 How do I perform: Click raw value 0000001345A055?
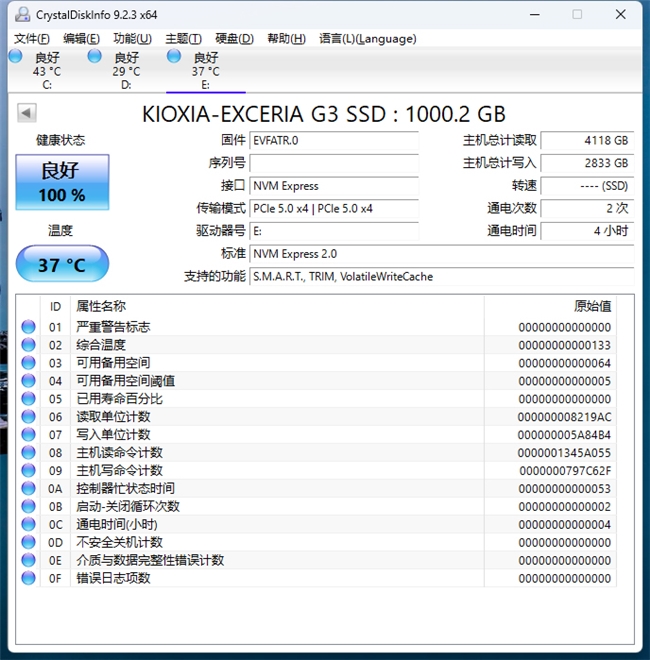pyautogui.click(x=564, y=453)
